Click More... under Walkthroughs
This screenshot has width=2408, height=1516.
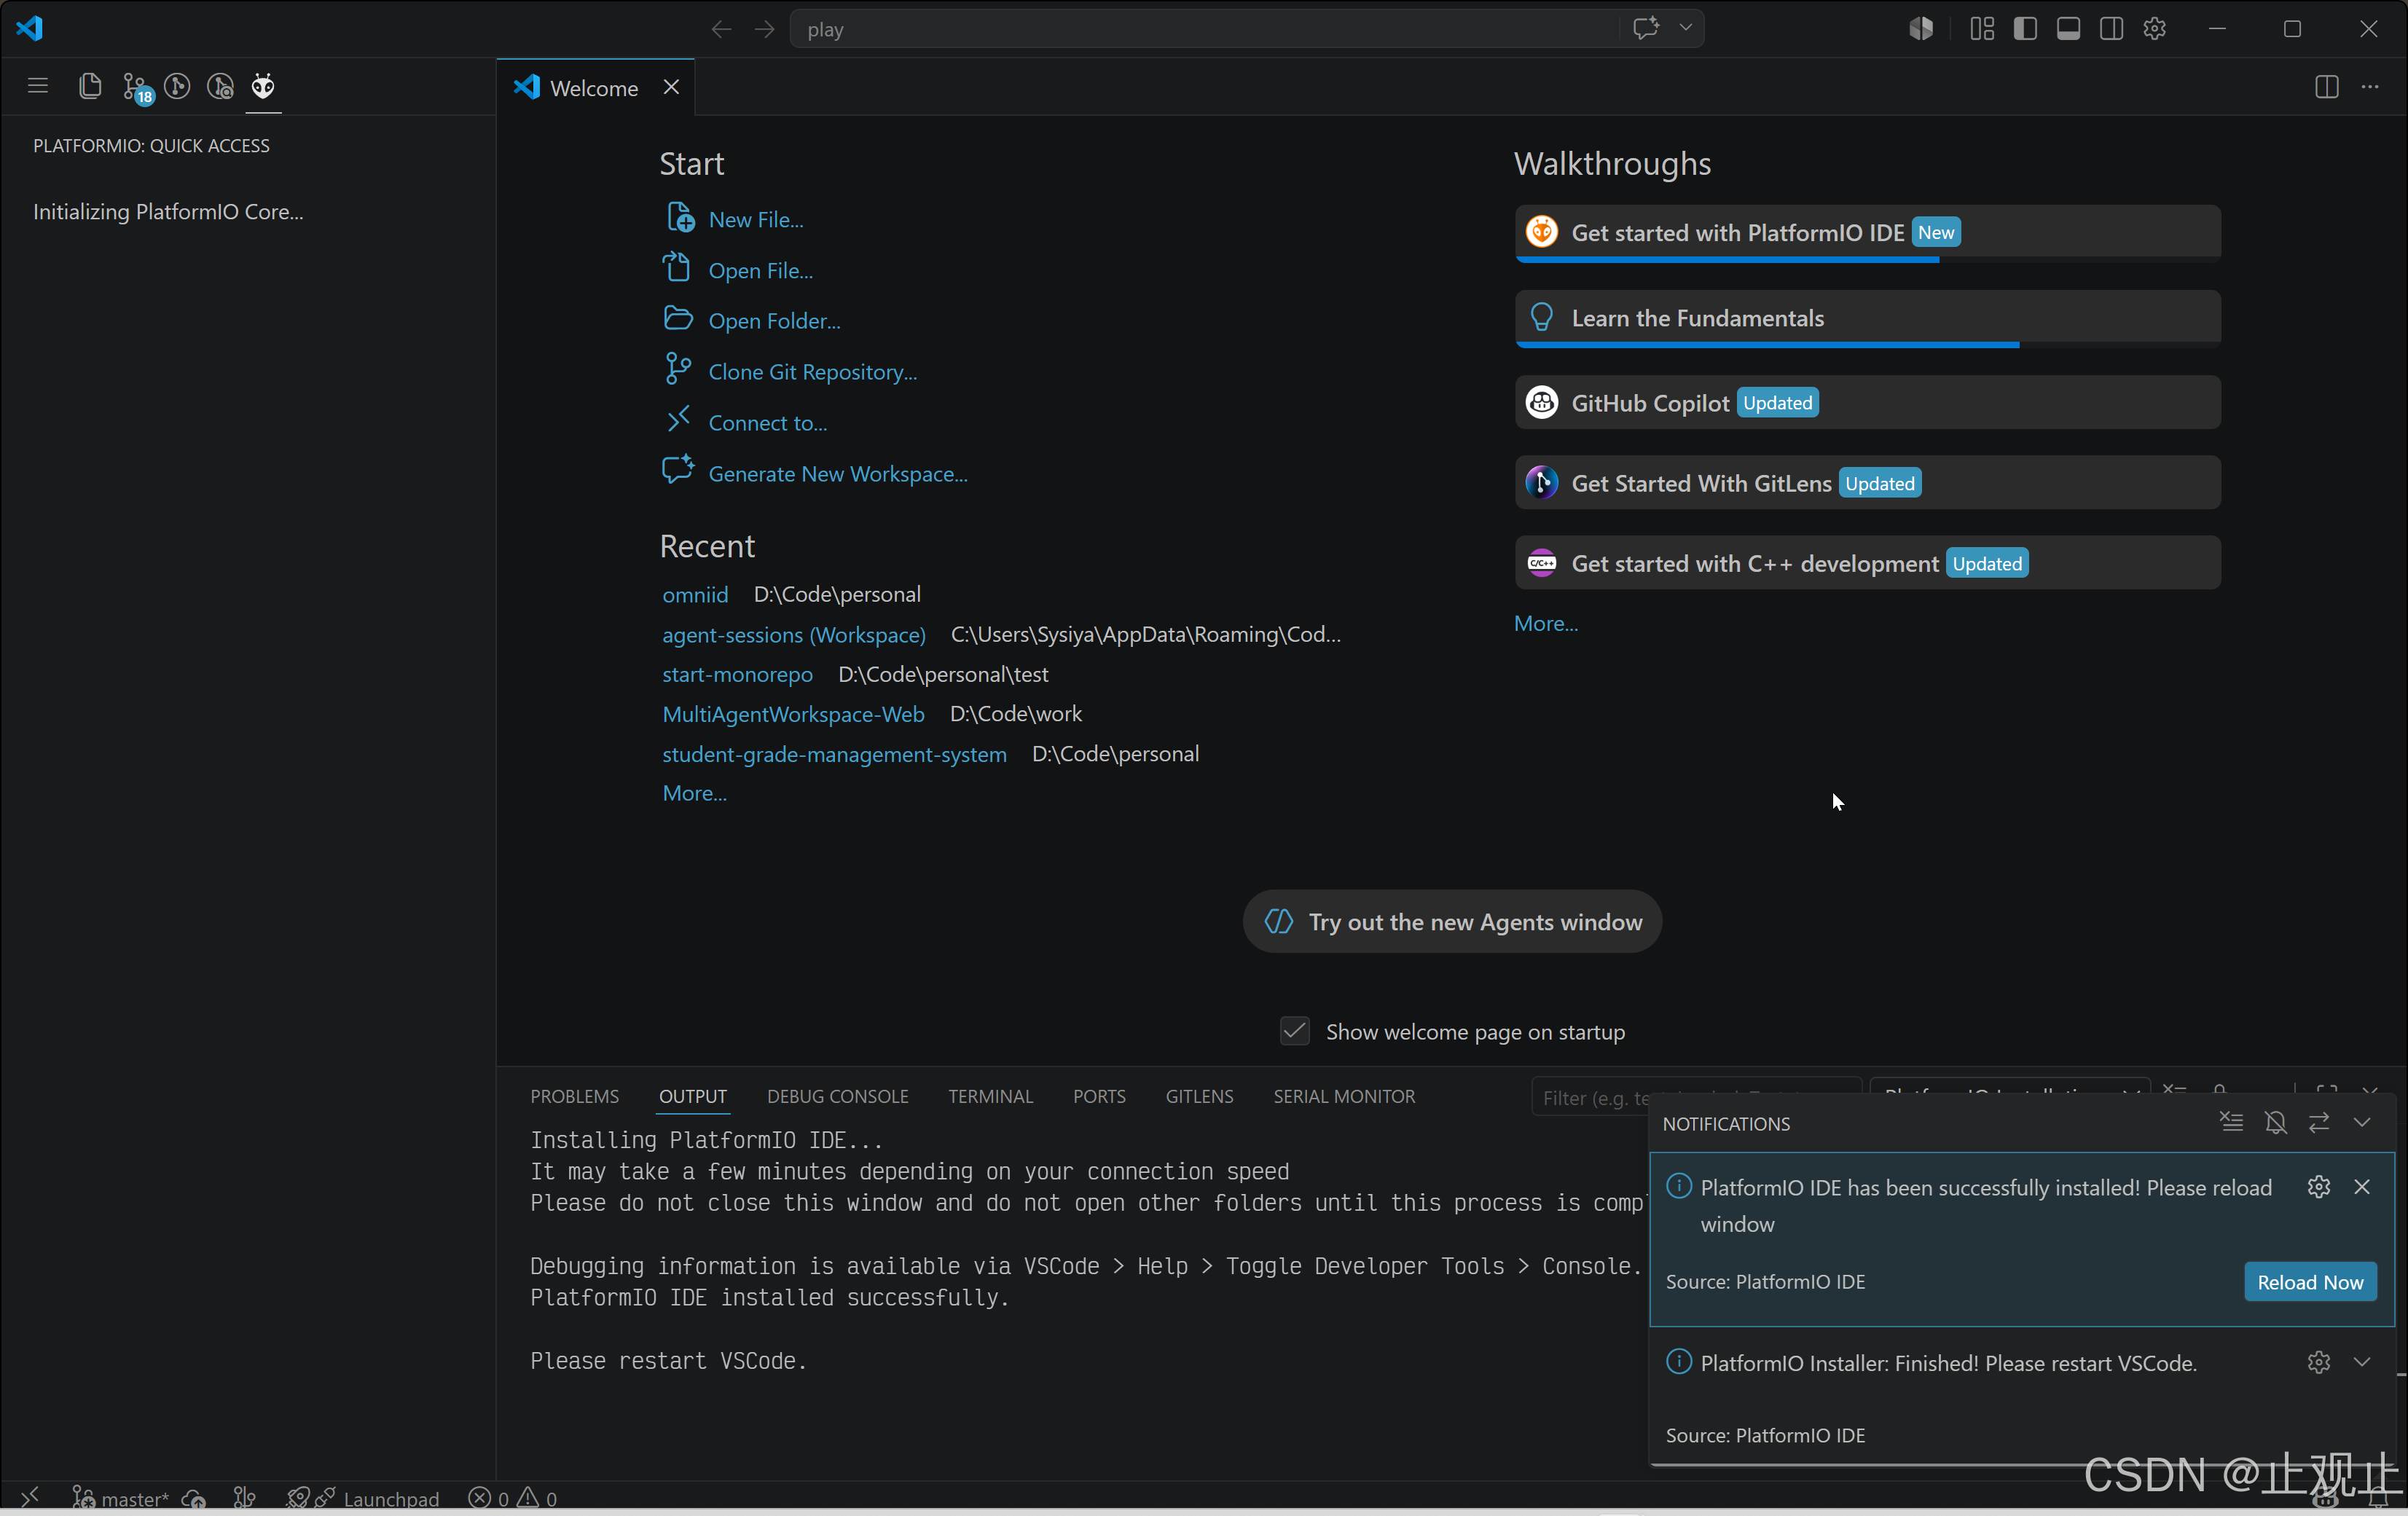tap(1546, 623)
